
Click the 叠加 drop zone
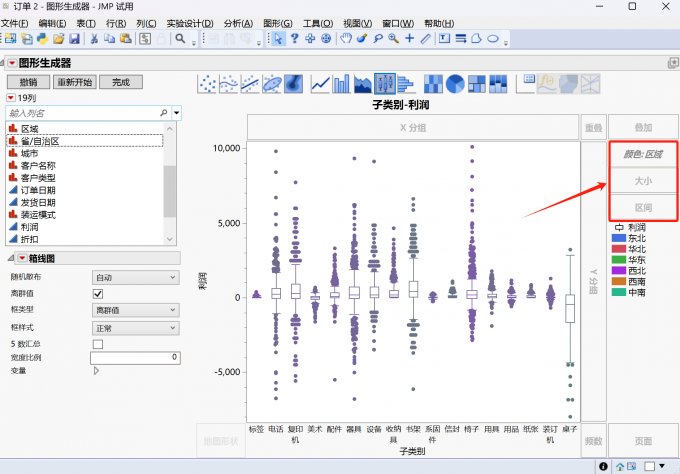[x=643, y=127]
